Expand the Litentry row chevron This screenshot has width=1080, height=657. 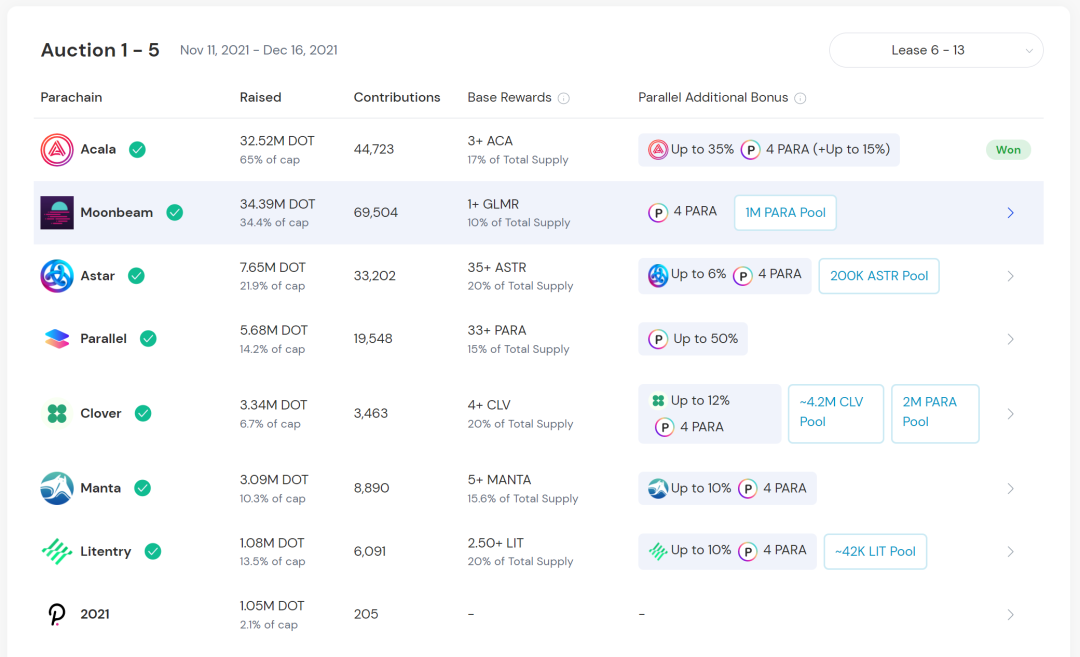tap(1010, 552)
